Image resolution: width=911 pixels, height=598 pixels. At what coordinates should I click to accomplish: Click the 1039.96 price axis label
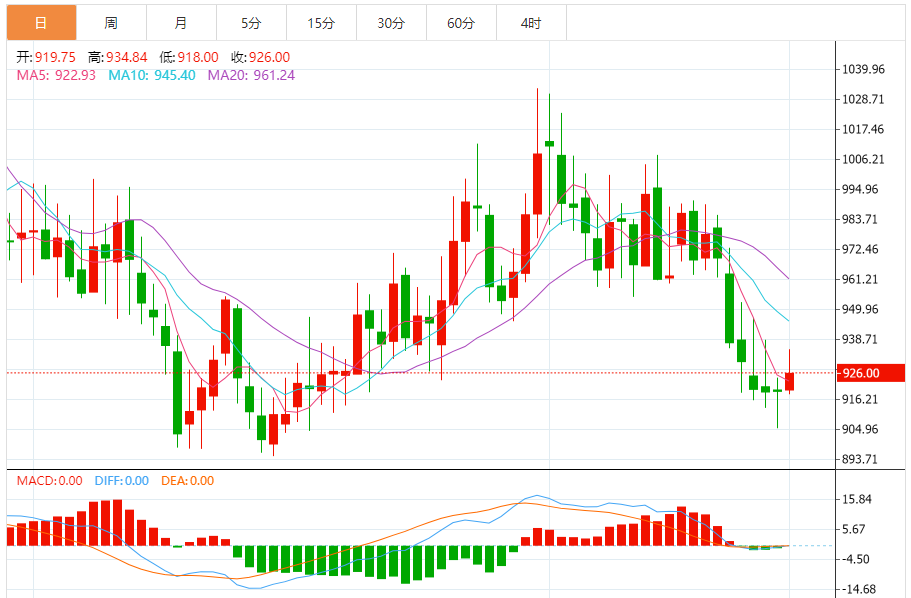click(x=863, y=69)
